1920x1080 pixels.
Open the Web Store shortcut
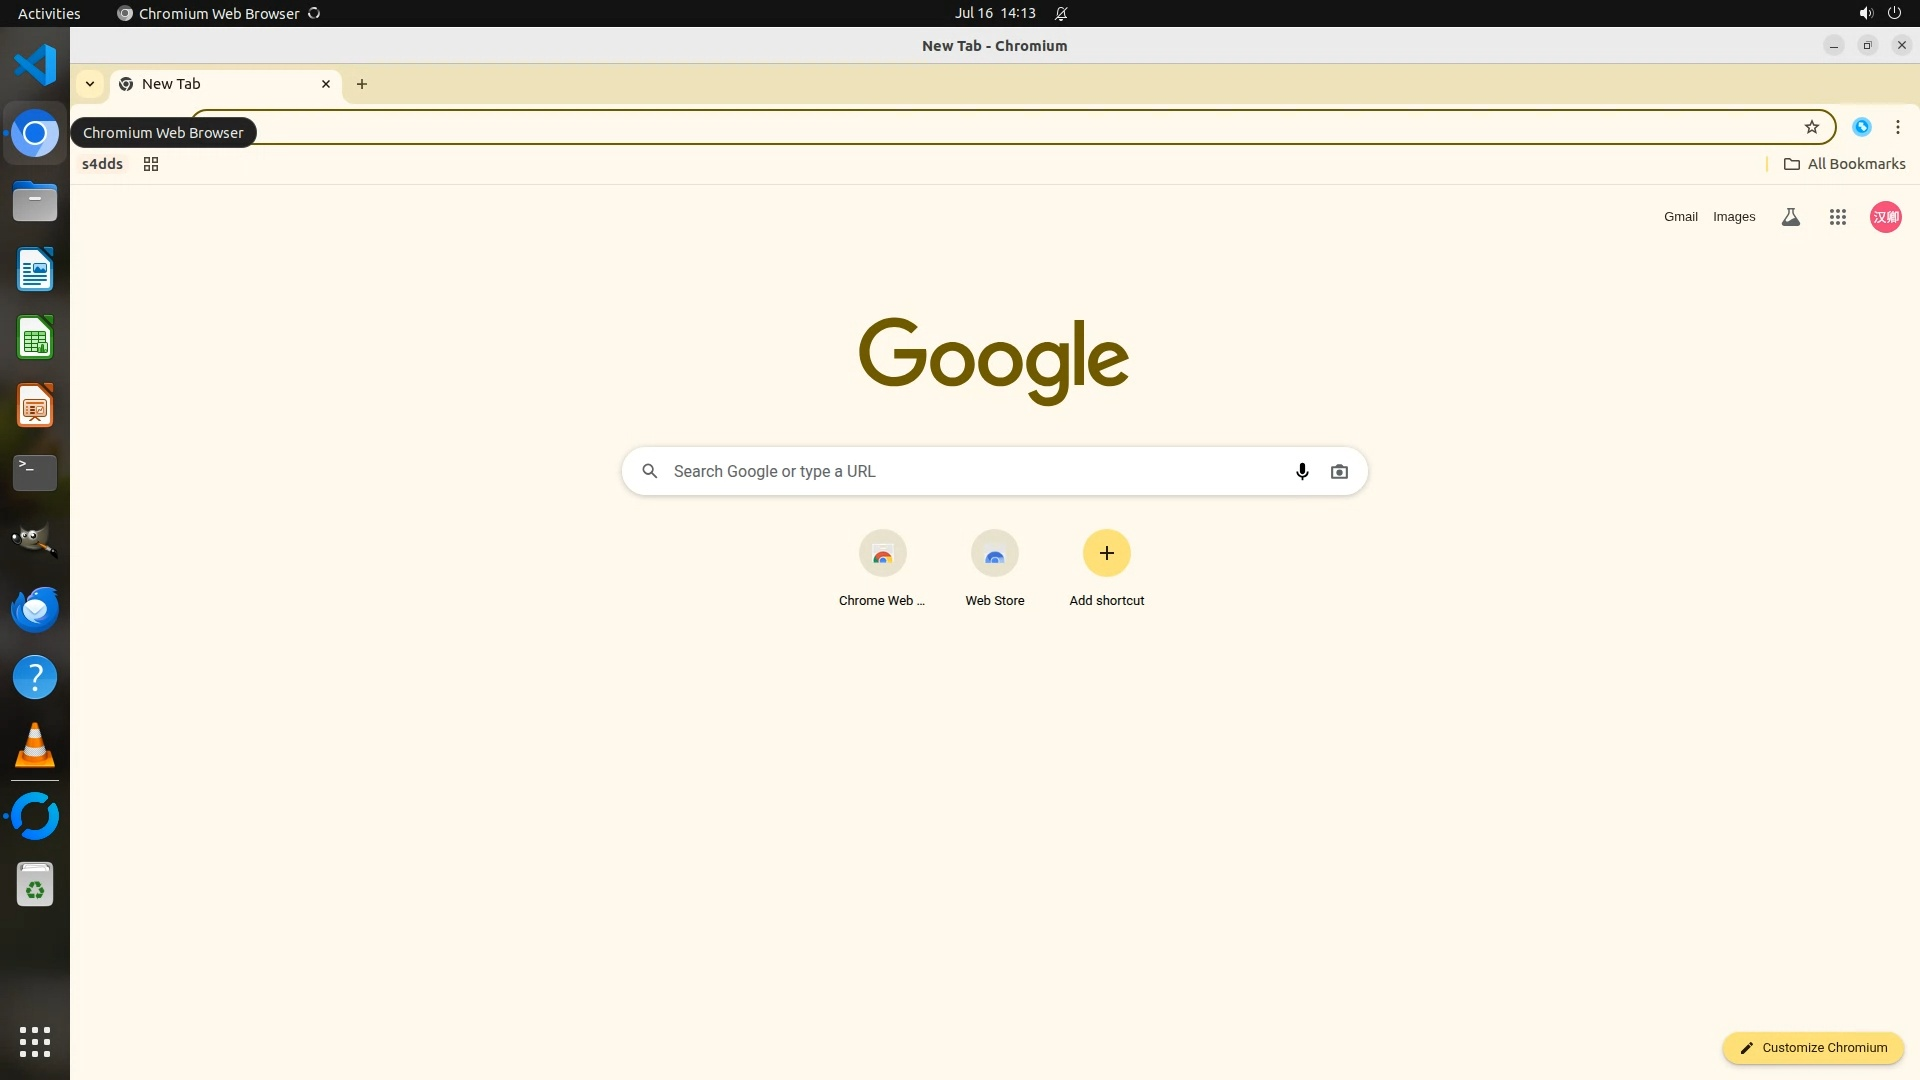click(x=994, y=554)
